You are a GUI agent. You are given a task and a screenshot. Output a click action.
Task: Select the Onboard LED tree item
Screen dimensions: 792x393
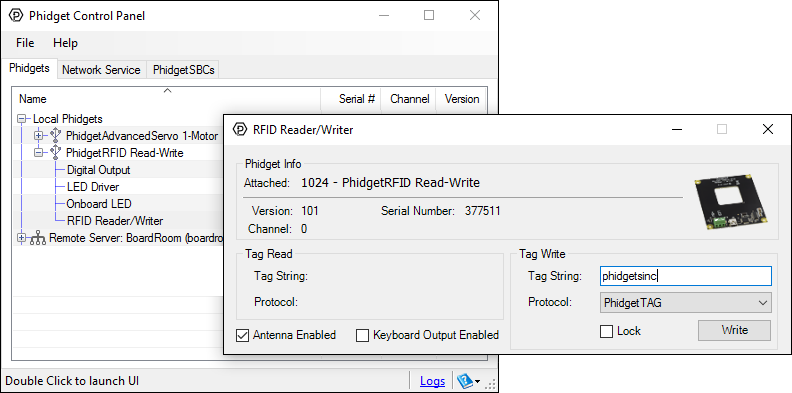99,204
